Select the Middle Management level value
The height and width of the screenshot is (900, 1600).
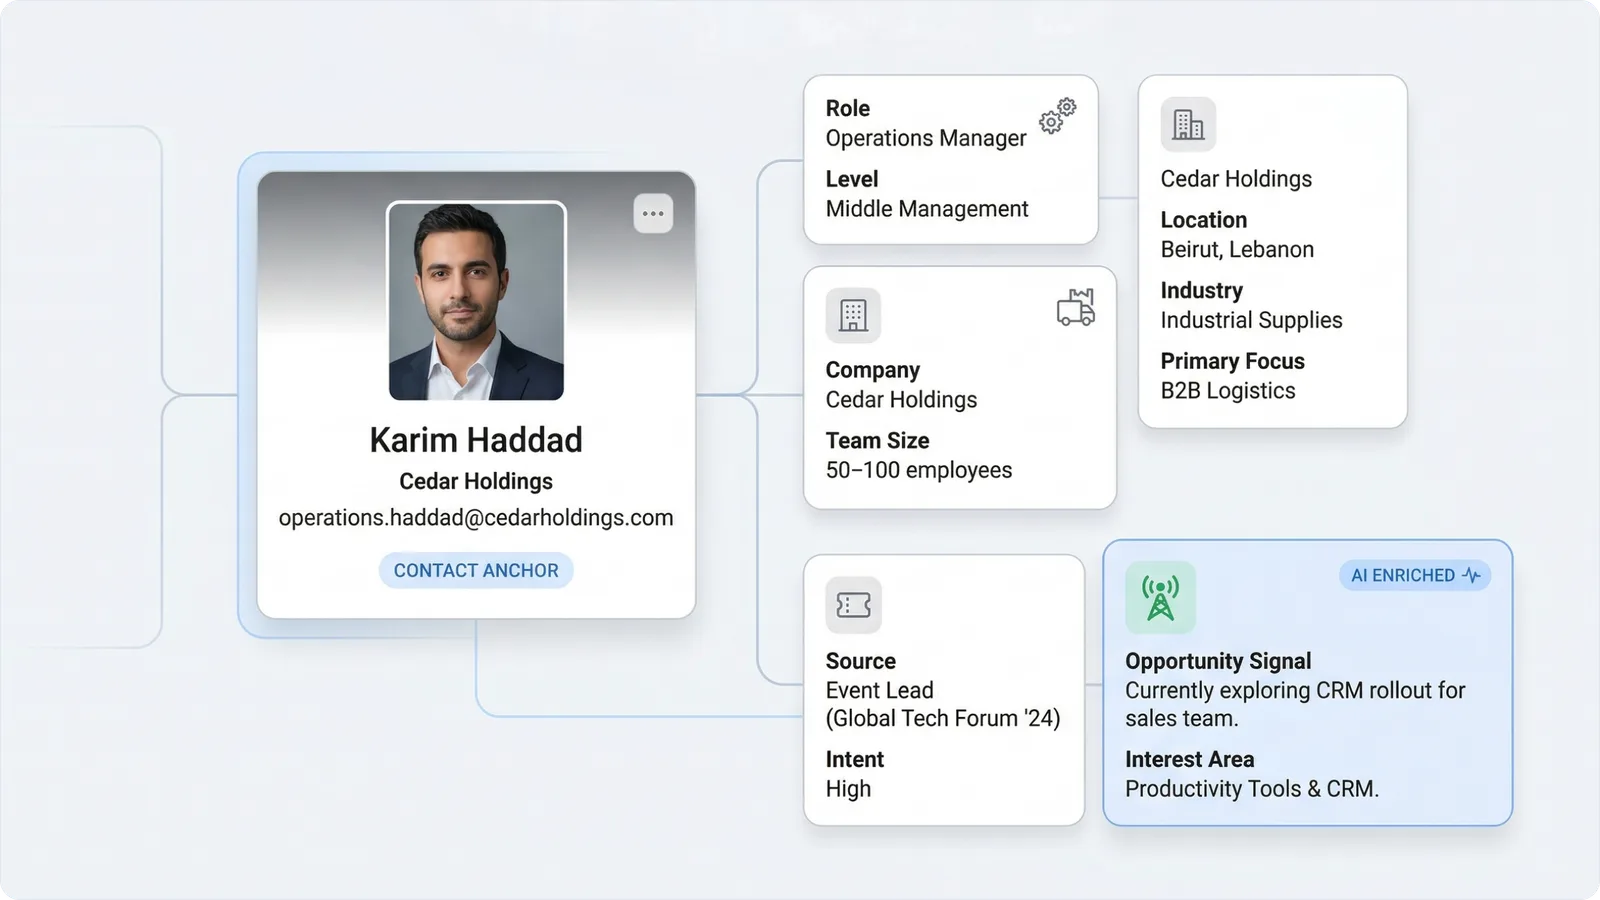pos(926,209)
